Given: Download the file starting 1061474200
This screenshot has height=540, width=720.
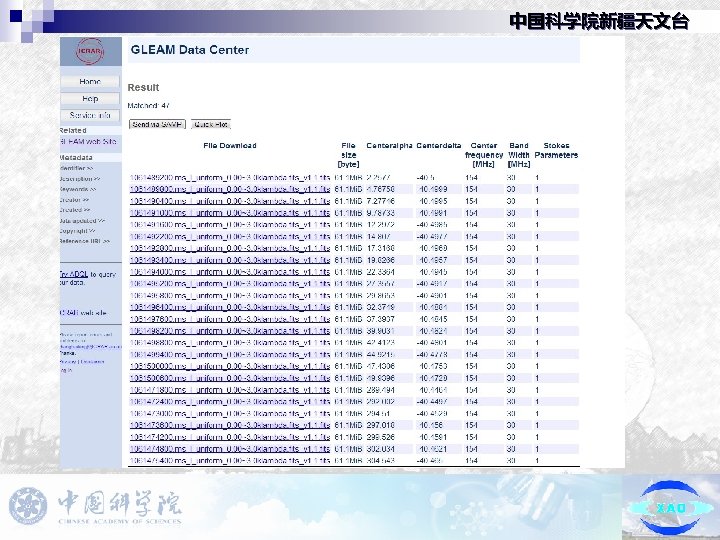Looking at the screenshot, I should click(230, 437).
